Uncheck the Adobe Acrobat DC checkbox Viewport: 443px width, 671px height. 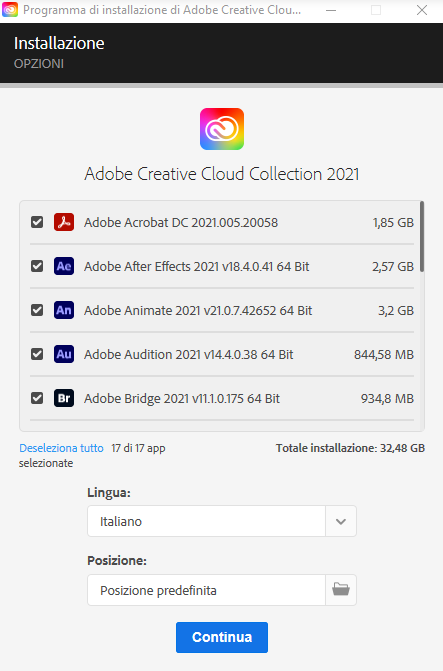pyautogui.click(x=37, y=222)
